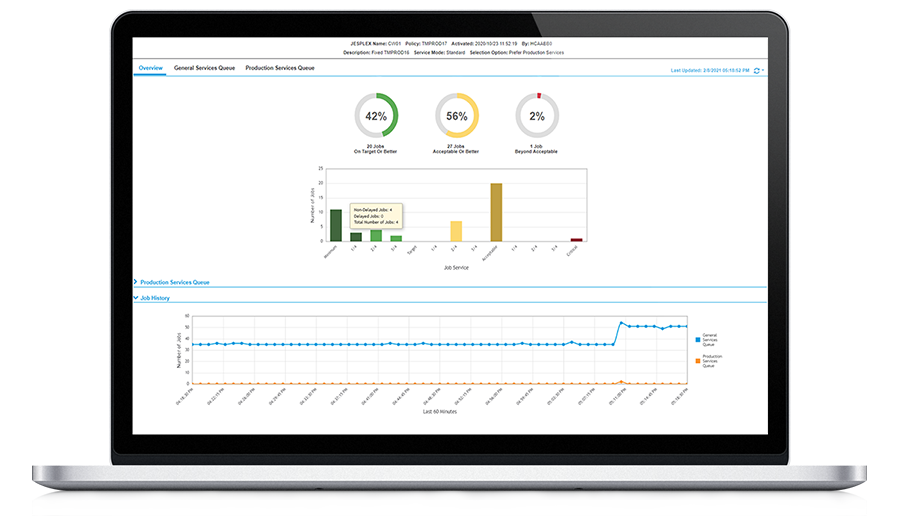Open the General Services Queue tab

[x=204, y=68]
